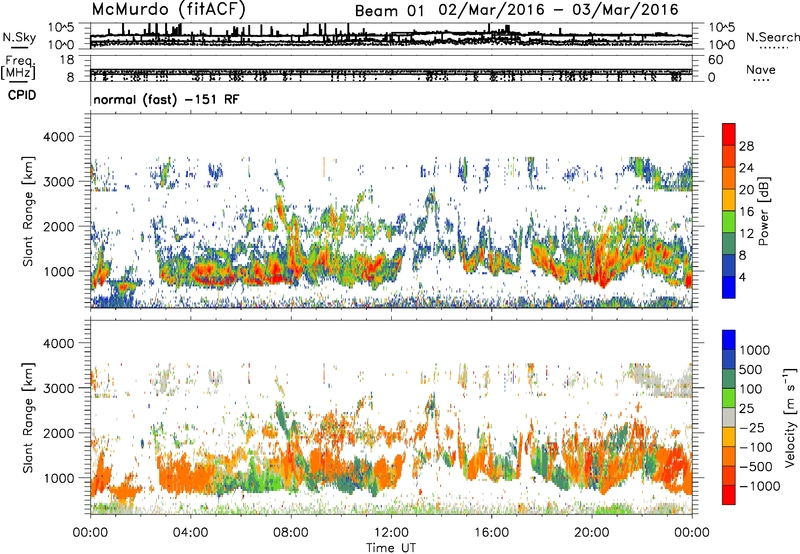
Task: Click the frequency time series panel
Action: click(391, 69)
